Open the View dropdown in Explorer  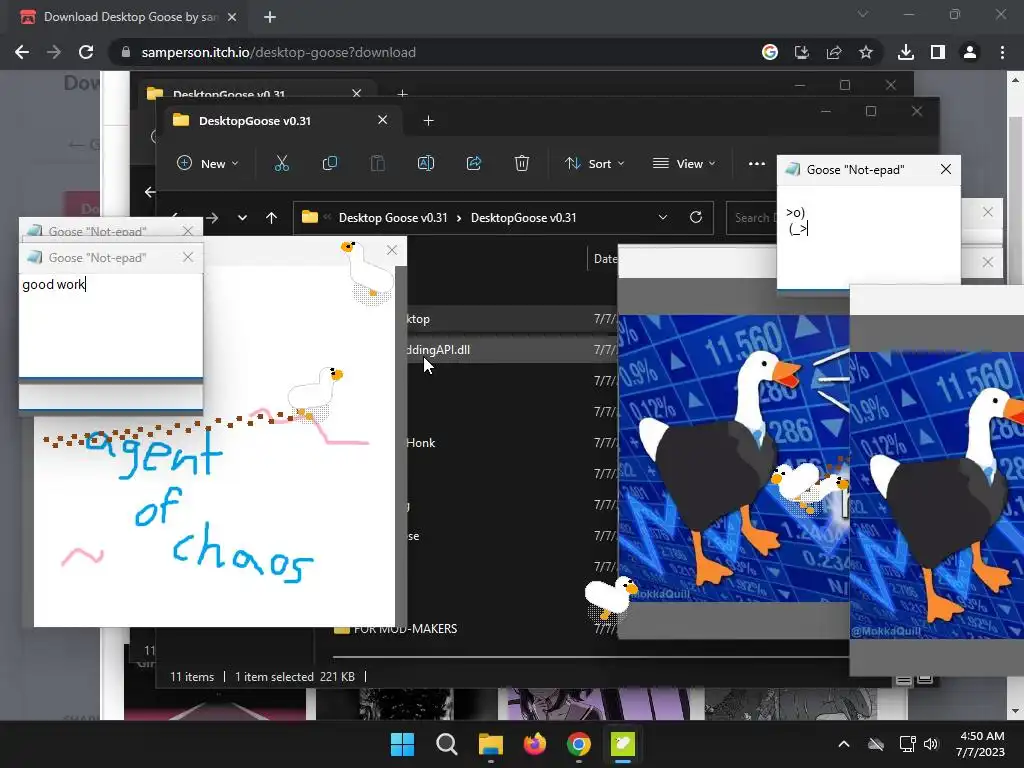[684, 163]
